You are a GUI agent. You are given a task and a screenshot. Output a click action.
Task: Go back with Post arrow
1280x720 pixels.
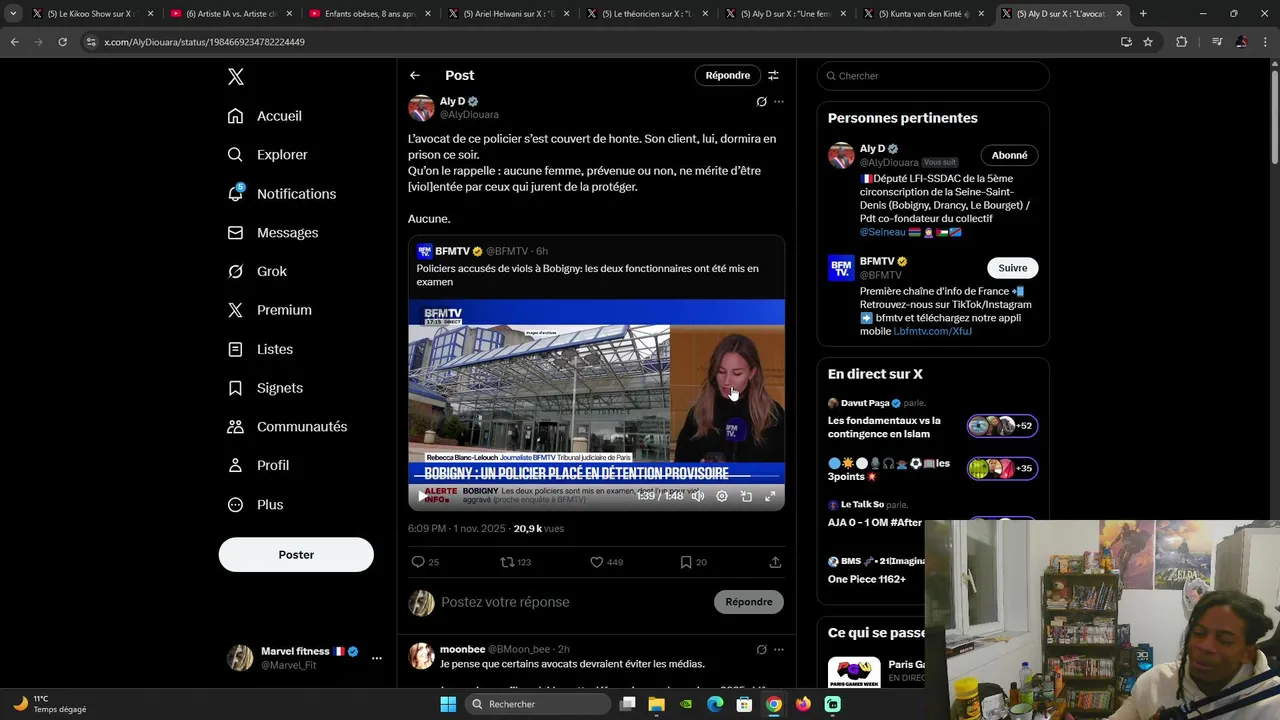coord(415,76)
